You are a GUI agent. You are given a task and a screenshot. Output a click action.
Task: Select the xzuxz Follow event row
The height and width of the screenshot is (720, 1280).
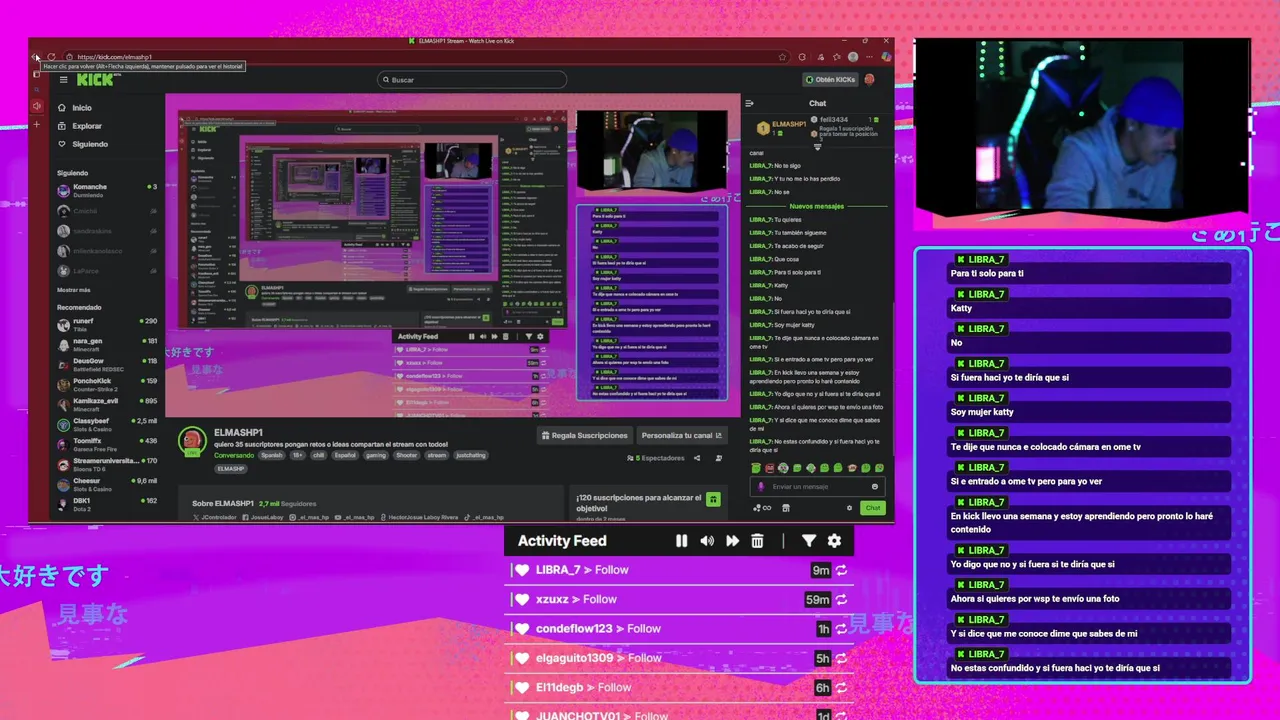click(x=679, y=599)
